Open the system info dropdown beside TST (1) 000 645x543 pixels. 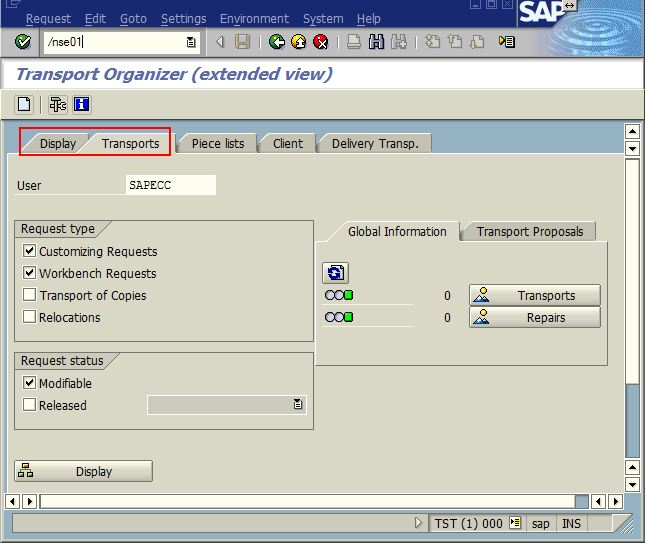[515, 523]
